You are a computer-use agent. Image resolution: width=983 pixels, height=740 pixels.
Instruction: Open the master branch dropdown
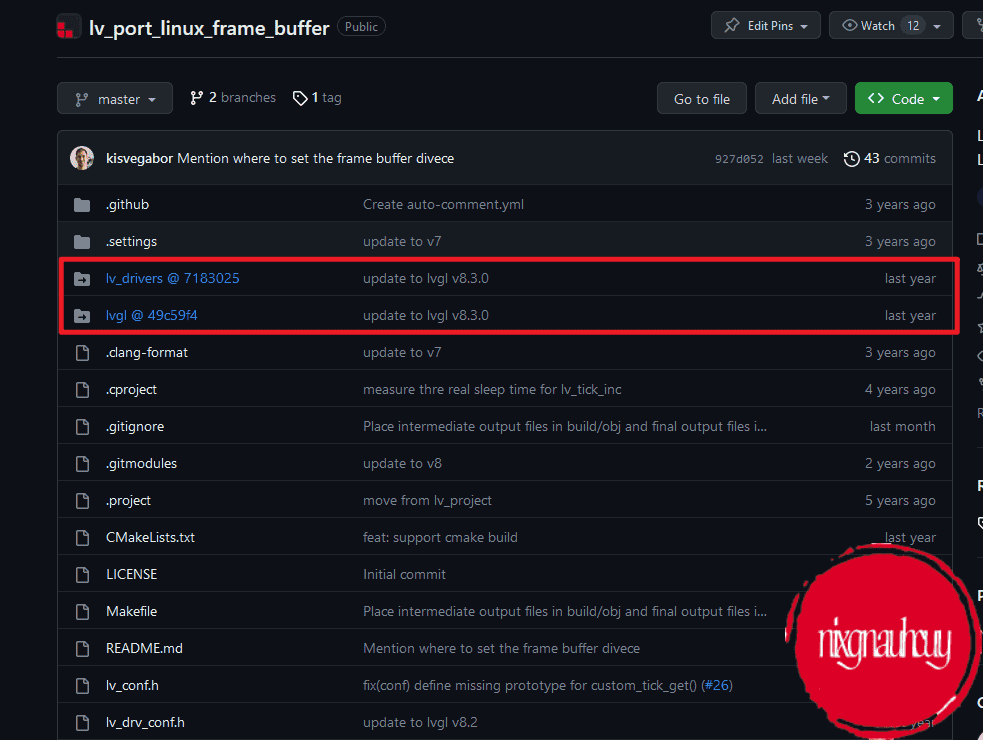(115, 98)
